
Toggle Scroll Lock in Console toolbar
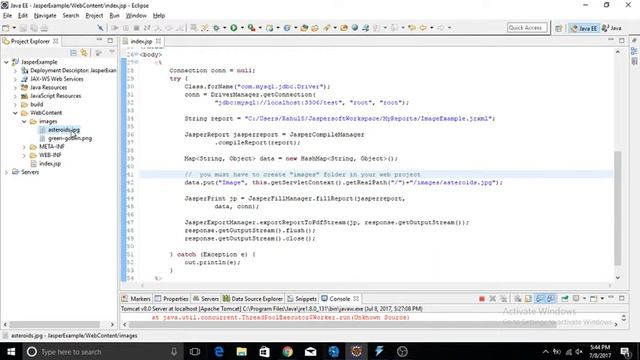click(528, 299)
